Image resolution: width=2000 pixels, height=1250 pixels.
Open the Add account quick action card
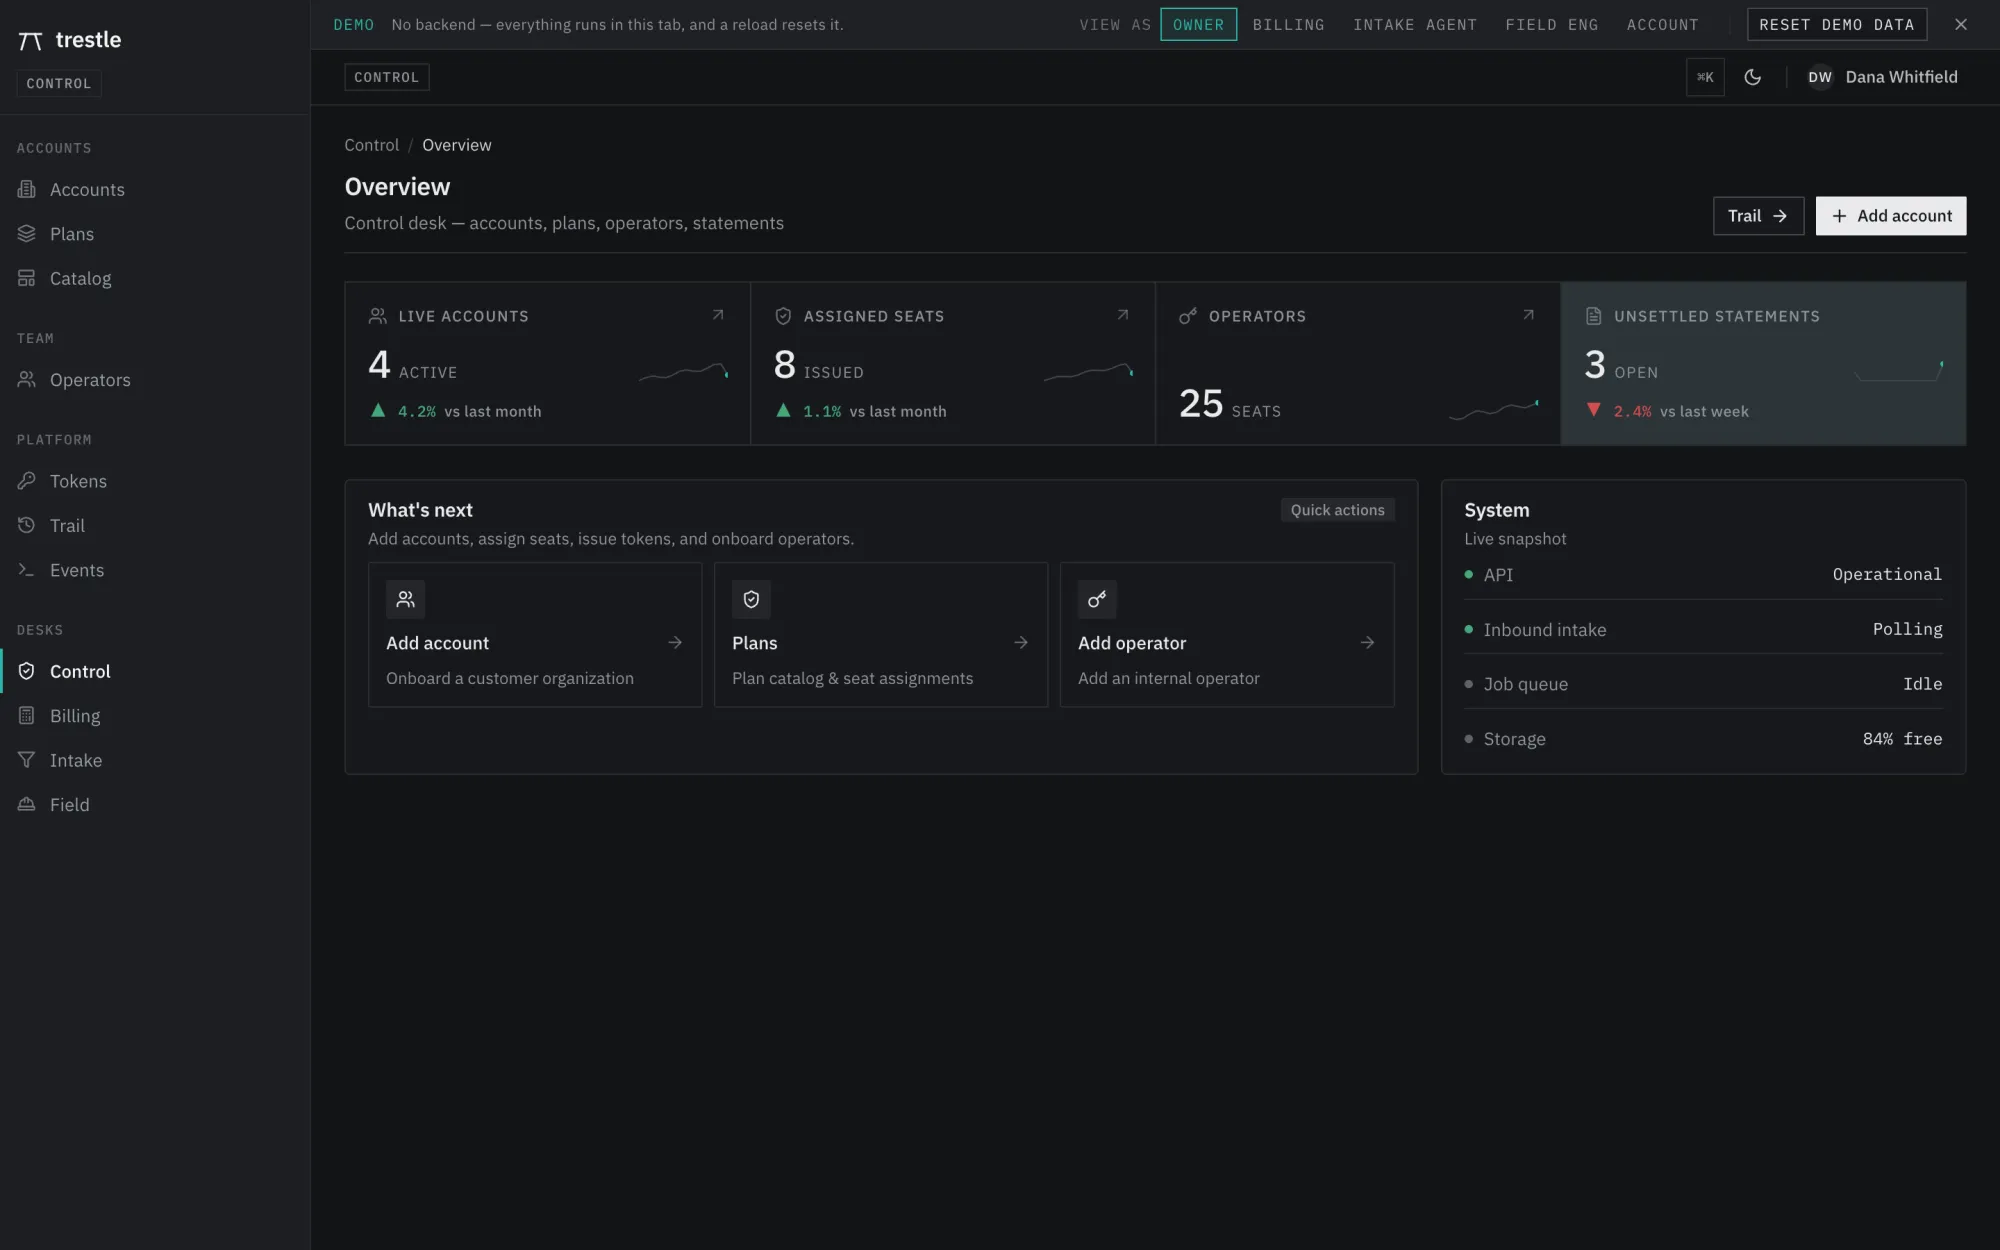[x=535, y=635]
